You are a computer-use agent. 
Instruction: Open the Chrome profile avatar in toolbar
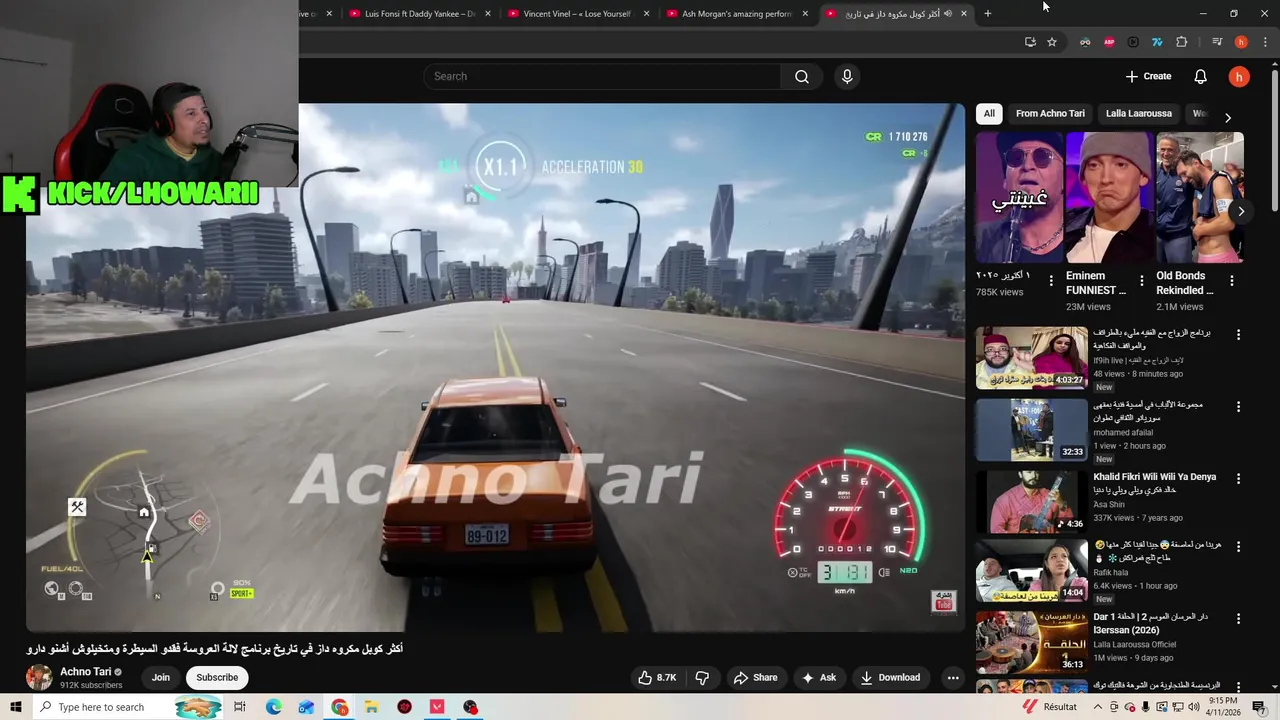(x=1241, y=42)
